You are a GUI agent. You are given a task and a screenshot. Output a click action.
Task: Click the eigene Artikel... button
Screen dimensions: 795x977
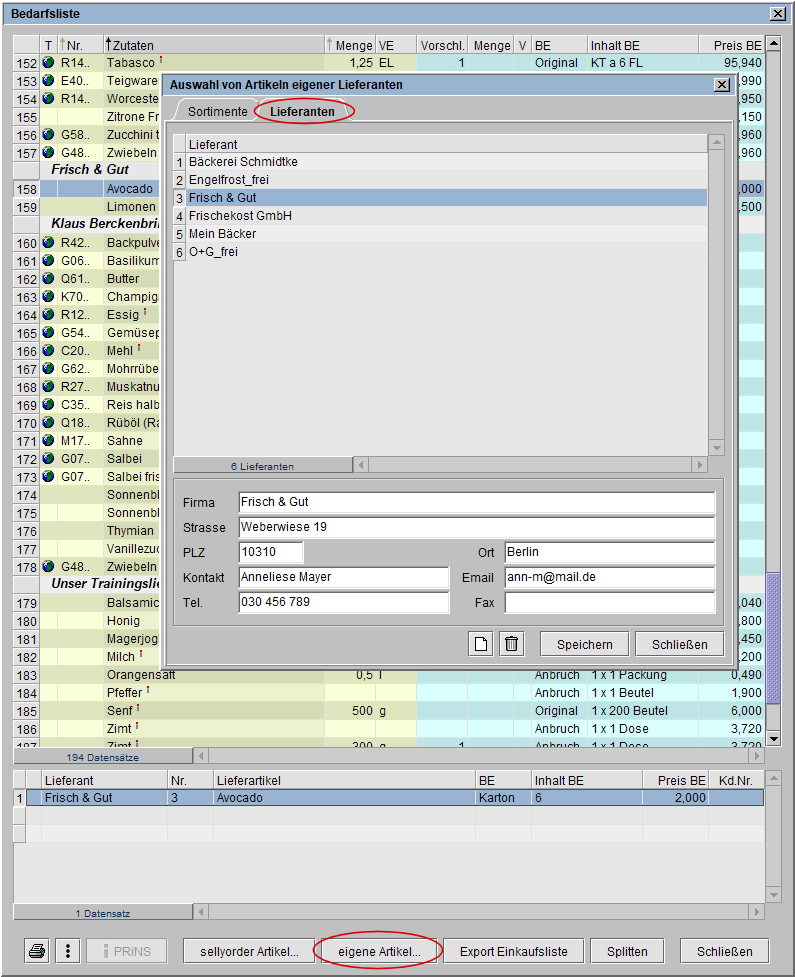[379, 951]
